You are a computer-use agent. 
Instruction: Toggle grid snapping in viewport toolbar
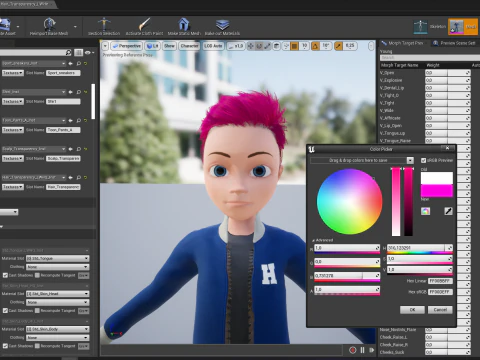click(x=295, y=46)
